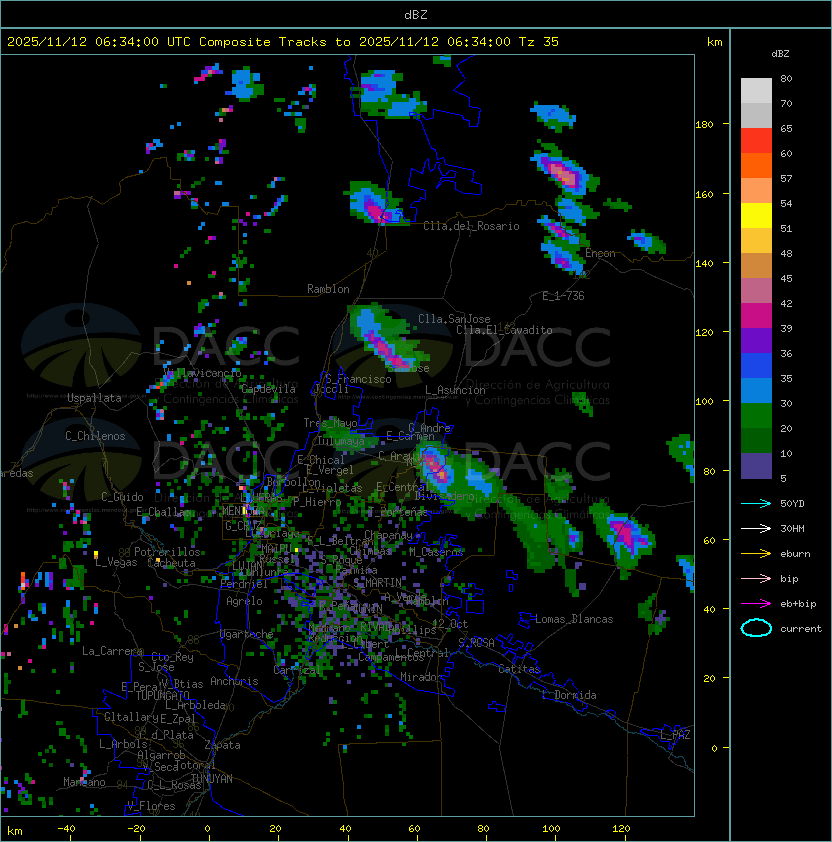Click the 'Zapata' map label

tap(222, 745)
